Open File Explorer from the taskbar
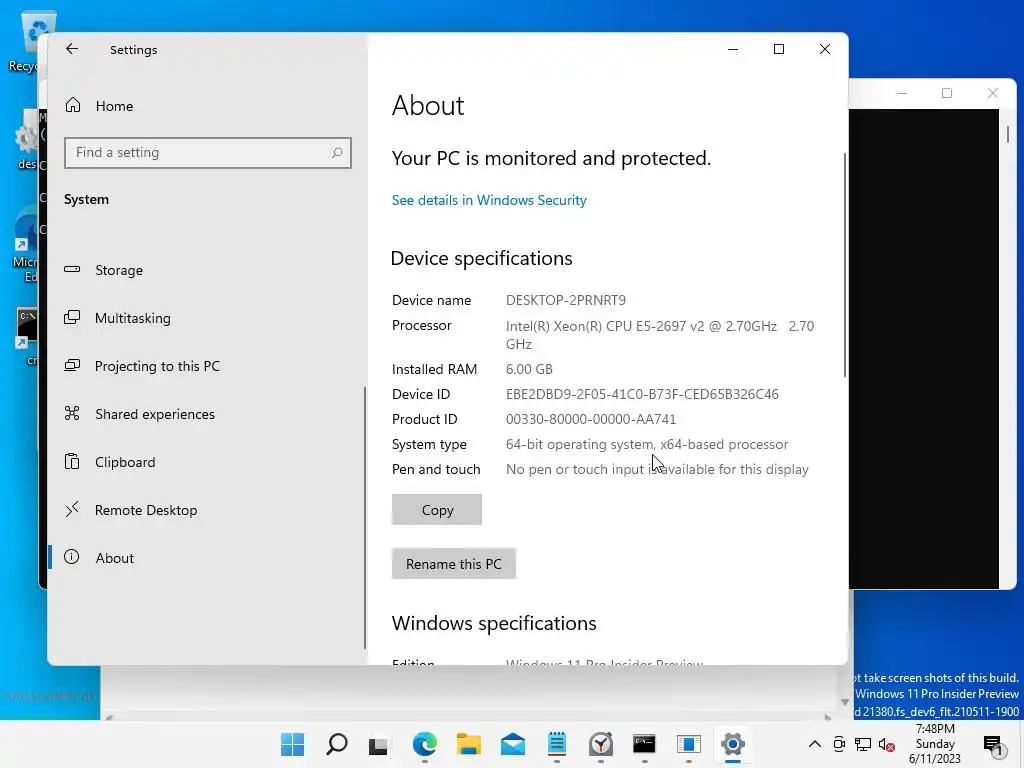 click(x=469, y=744)
